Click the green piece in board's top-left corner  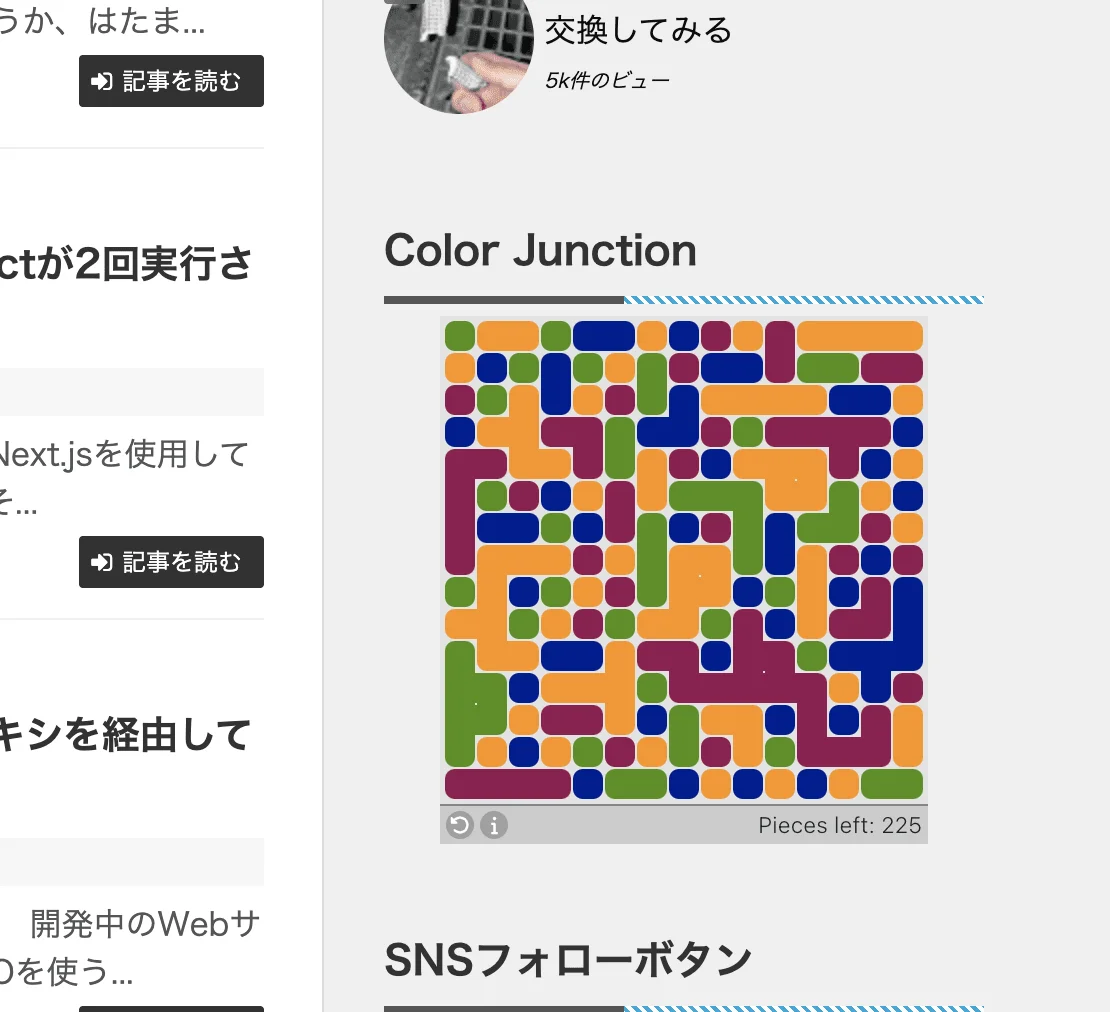pos(460,336)
